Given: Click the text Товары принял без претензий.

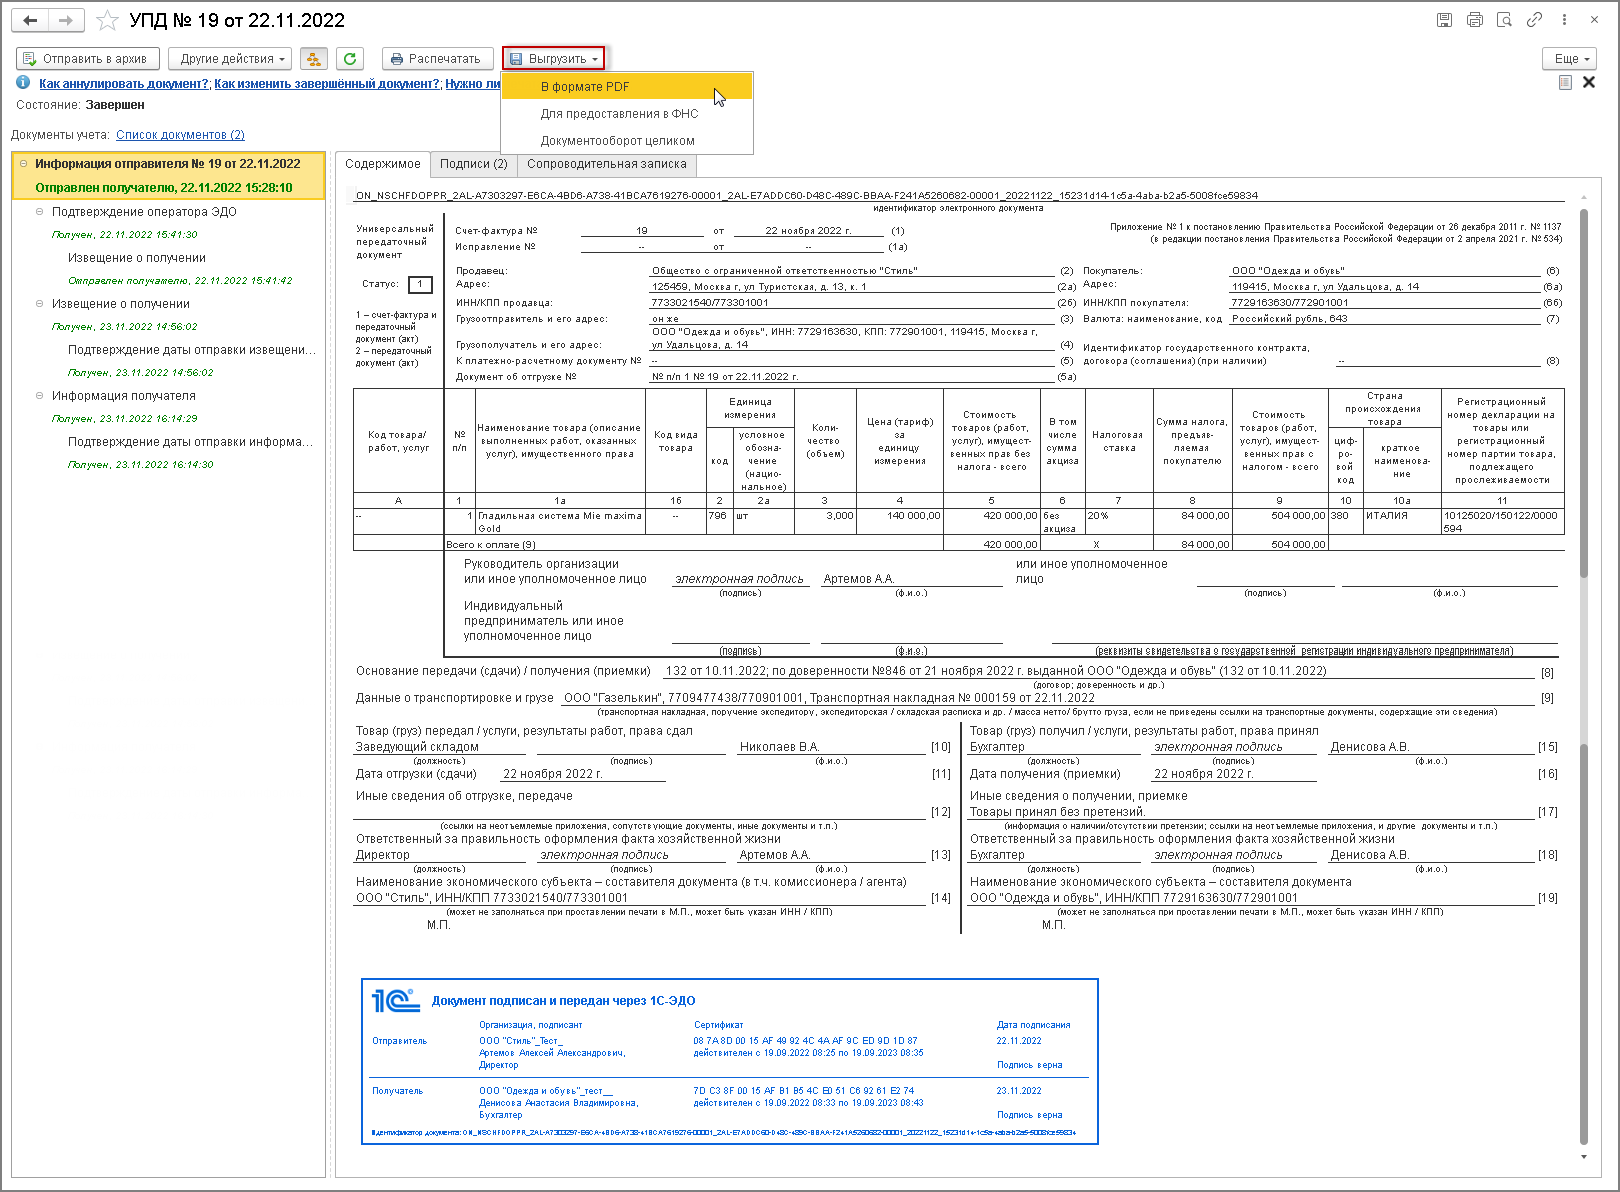Looking at the screenshot, I should 1057,812.
